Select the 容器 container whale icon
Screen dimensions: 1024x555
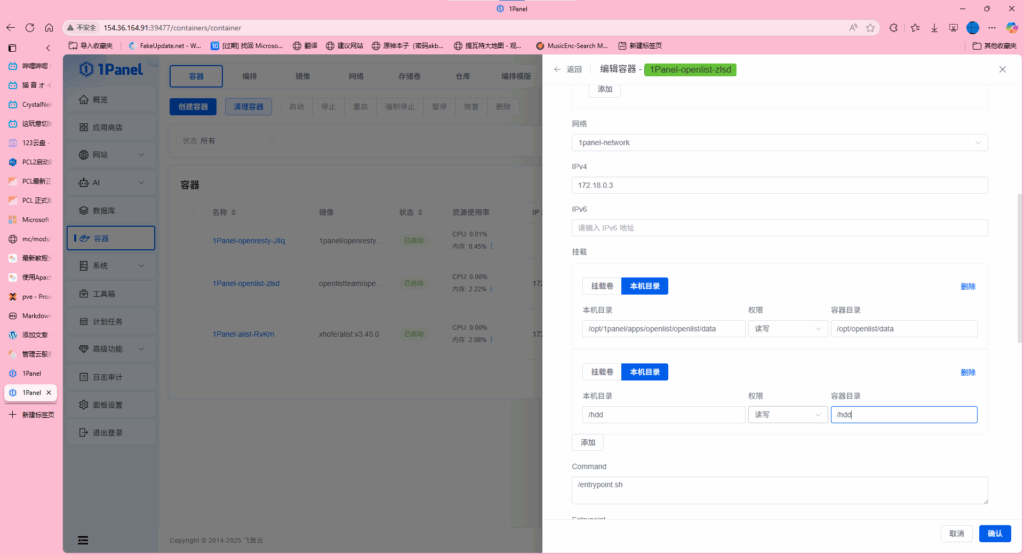point(85,238)
